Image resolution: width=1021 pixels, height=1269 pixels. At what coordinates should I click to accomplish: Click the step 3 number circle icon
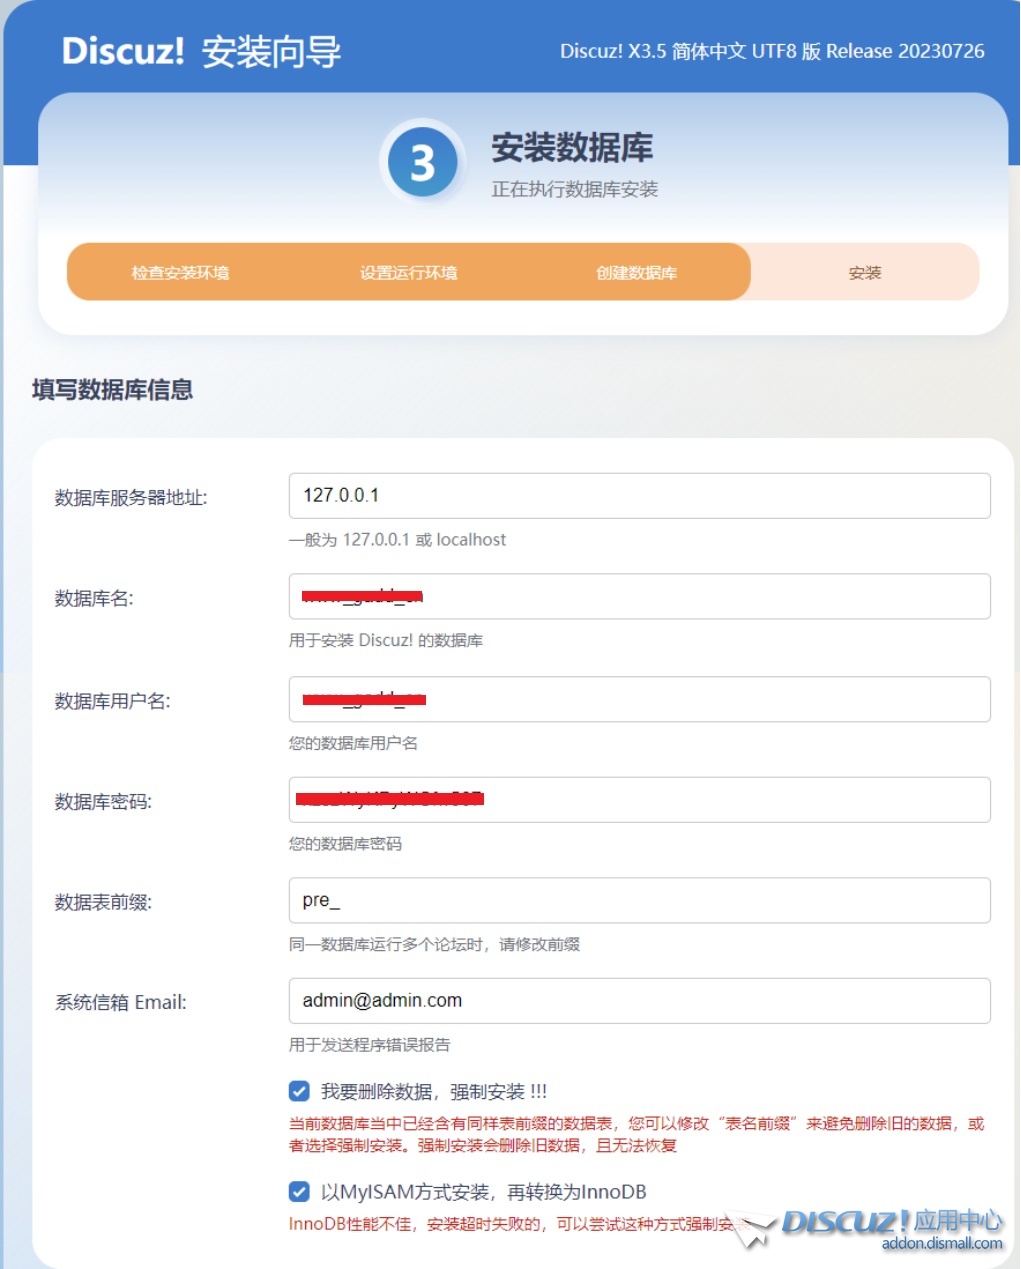pos(422,163)
